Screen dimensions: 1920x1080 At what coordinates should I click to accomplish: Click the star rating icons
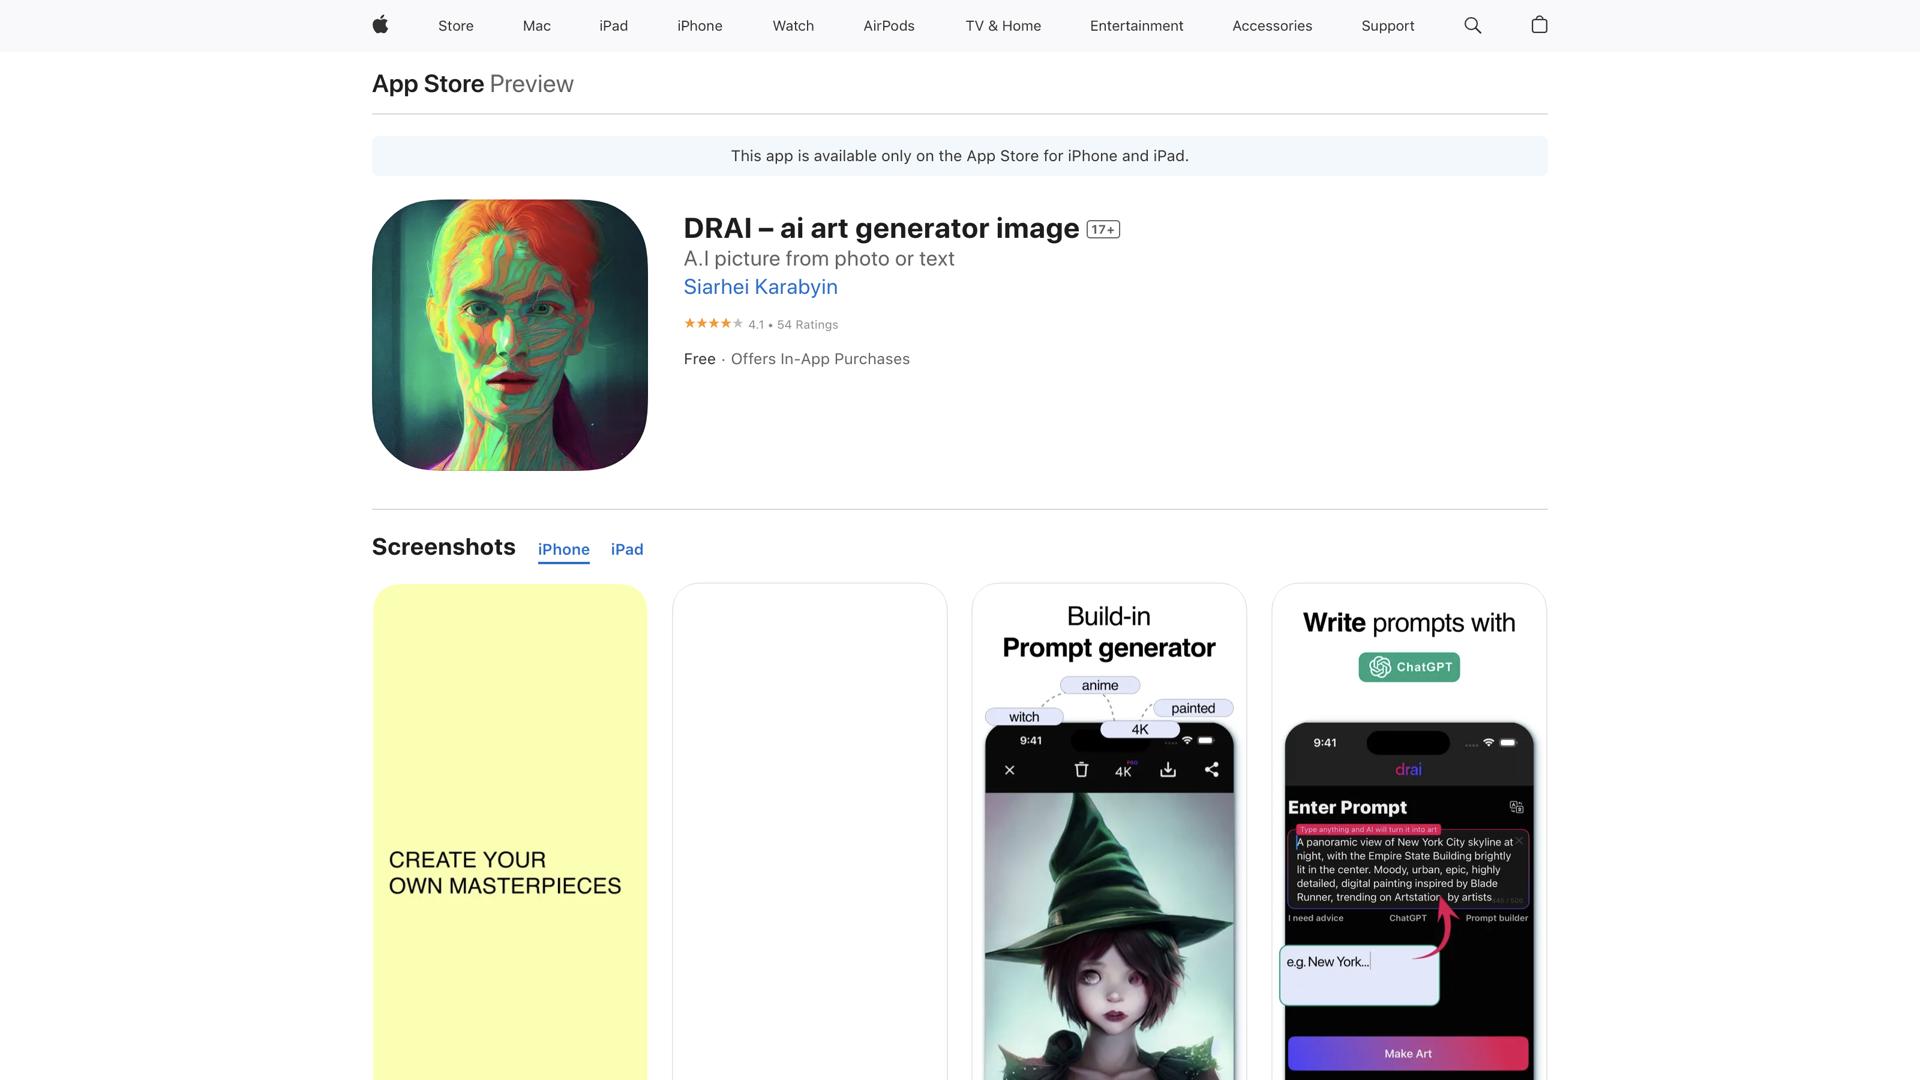(713, 323)
